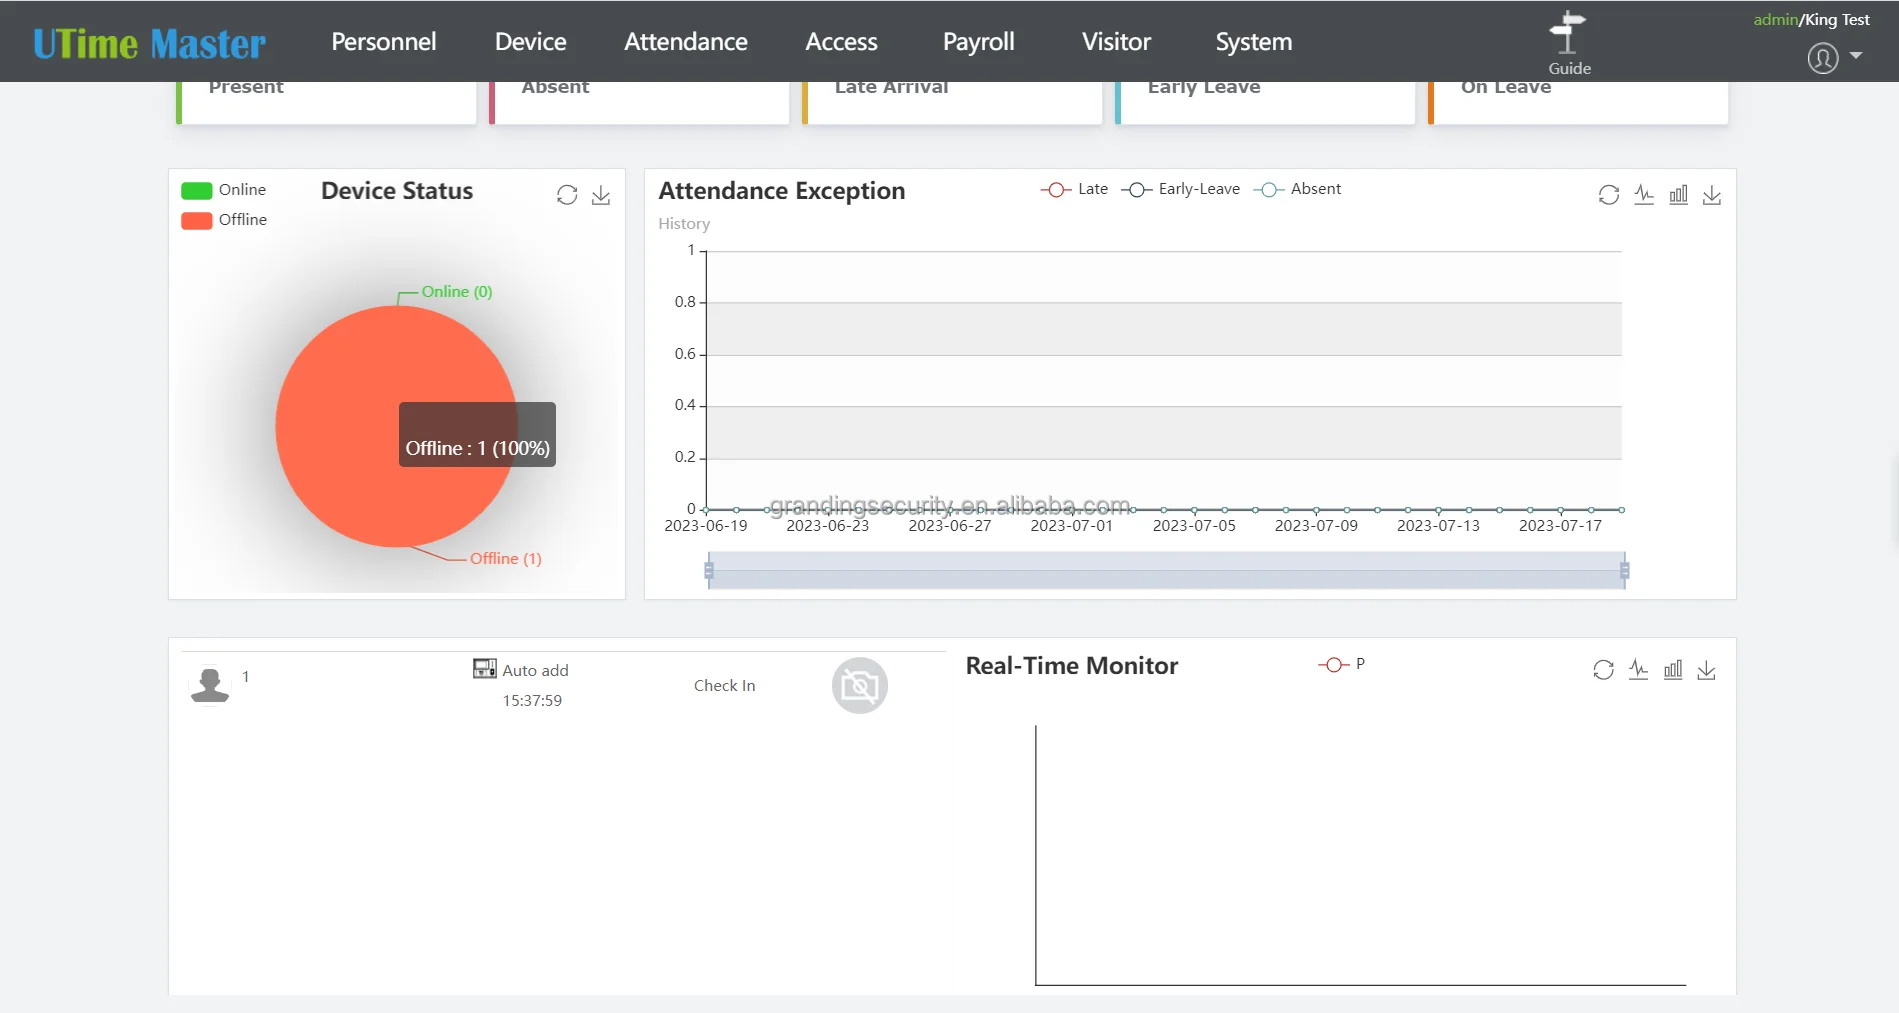Screen dimensions: 1899x1013
Task: Open the Personnel menu
Action: [383, 42]
